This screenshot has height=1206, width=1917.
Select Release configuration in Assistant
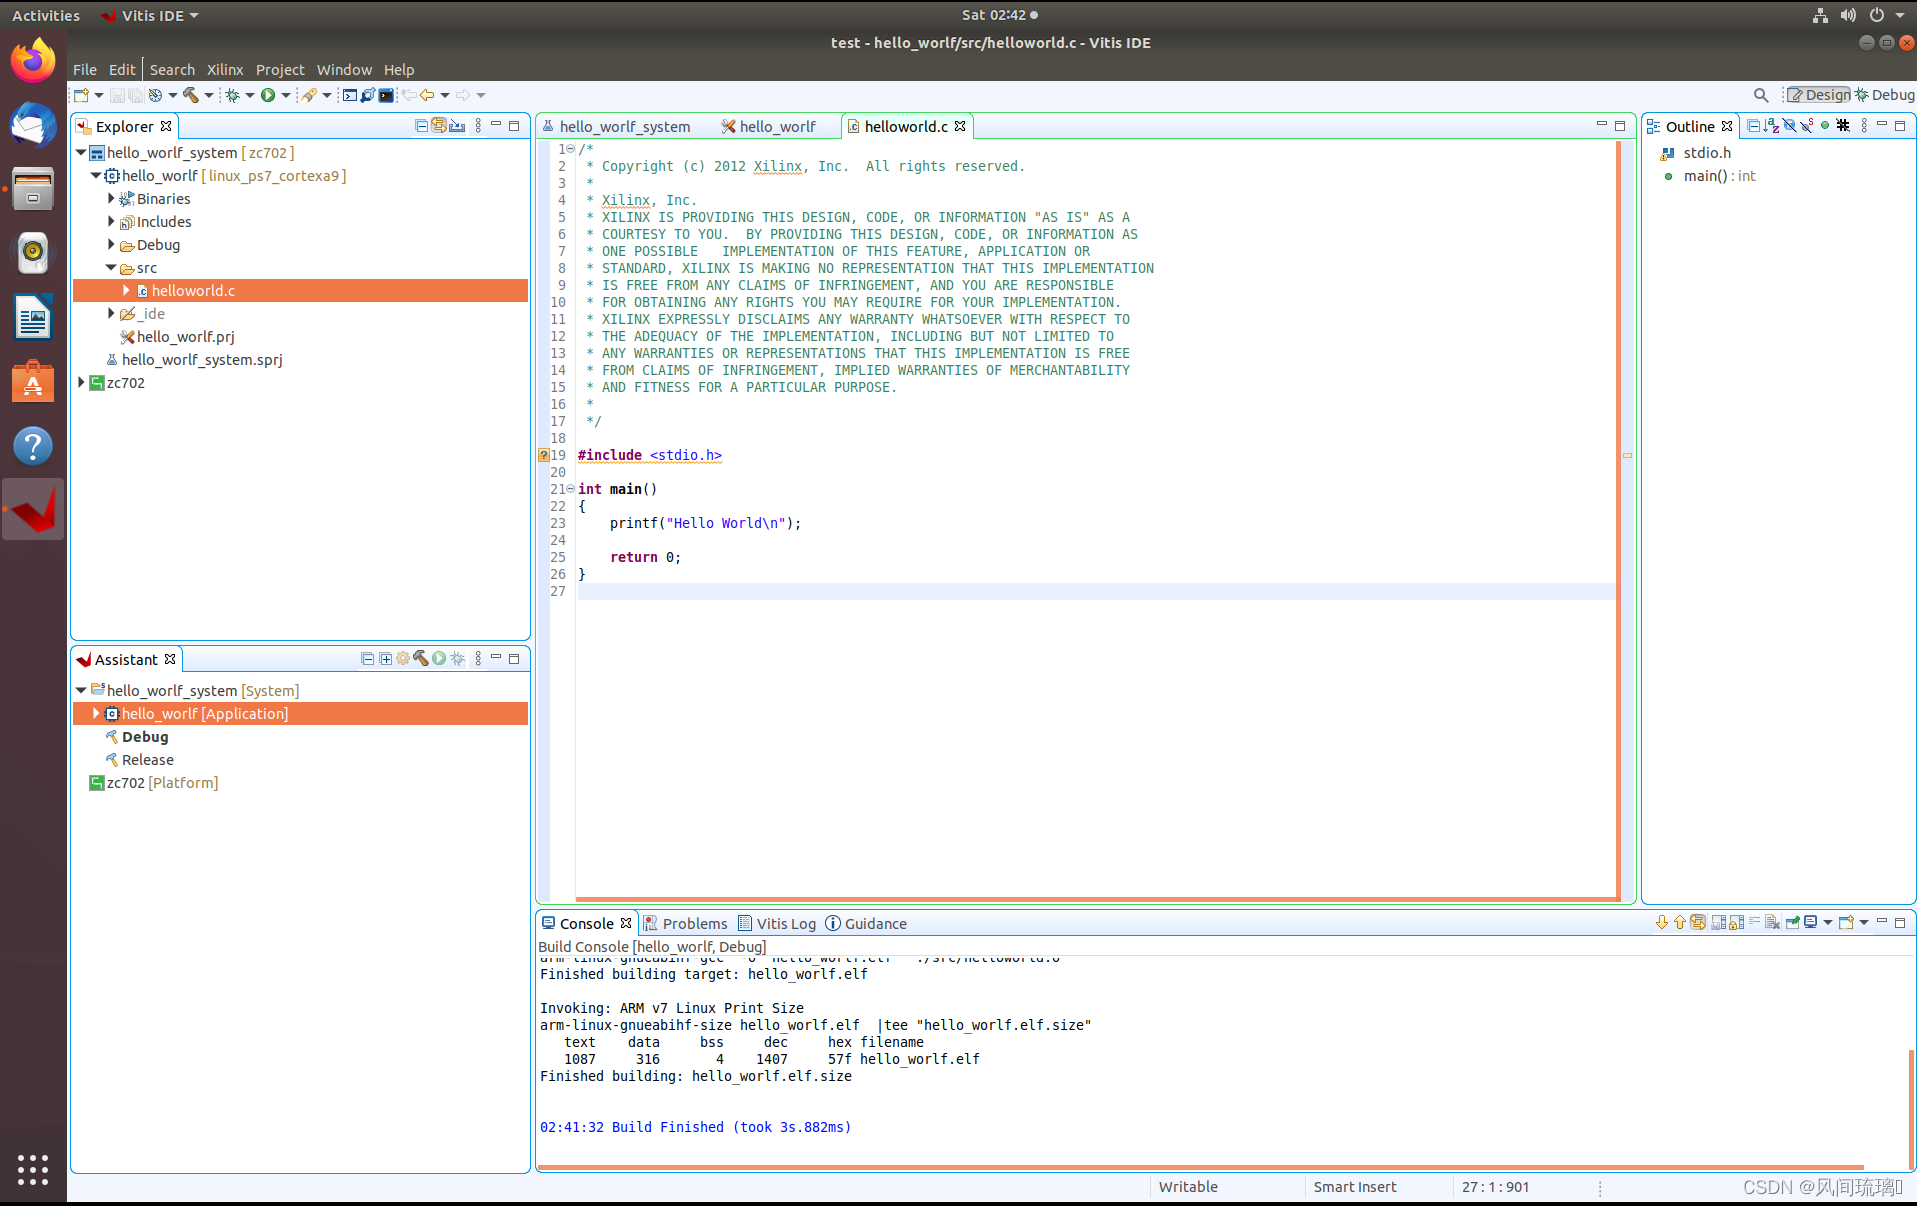pos(148,760)
